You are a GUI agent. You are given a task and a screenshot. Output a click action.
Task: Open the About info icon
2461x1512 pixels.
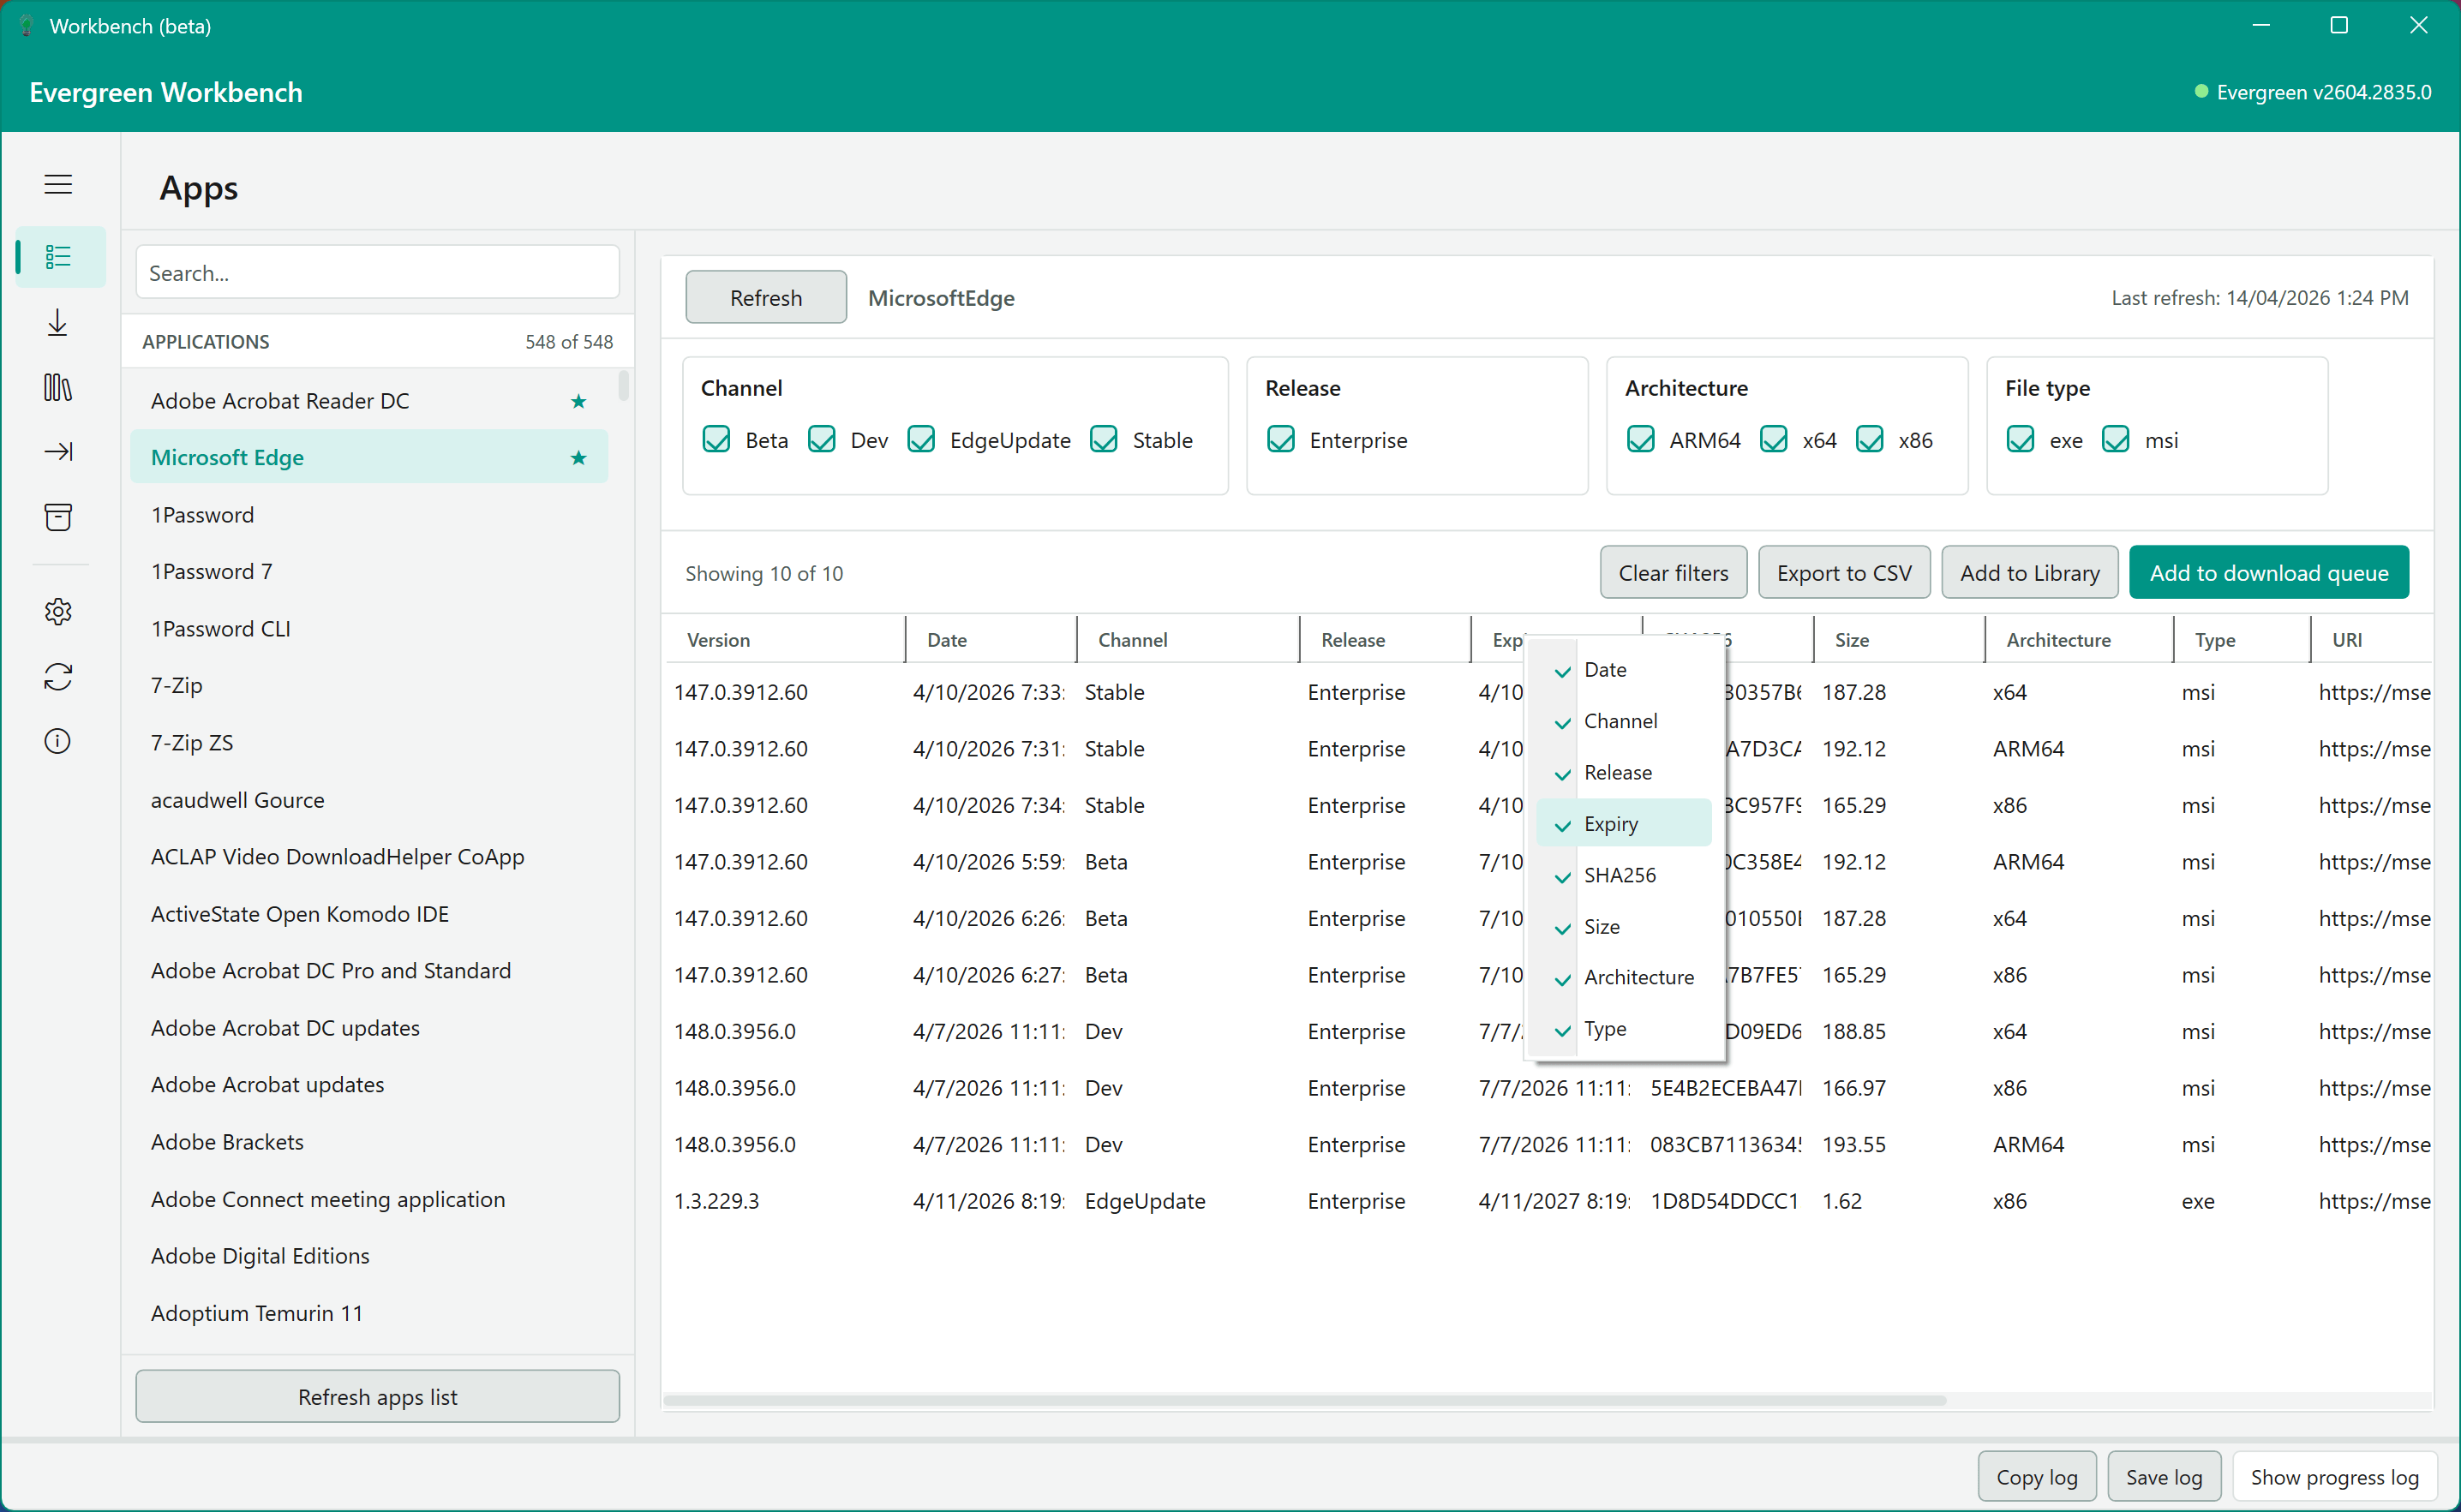pos(58,741)
